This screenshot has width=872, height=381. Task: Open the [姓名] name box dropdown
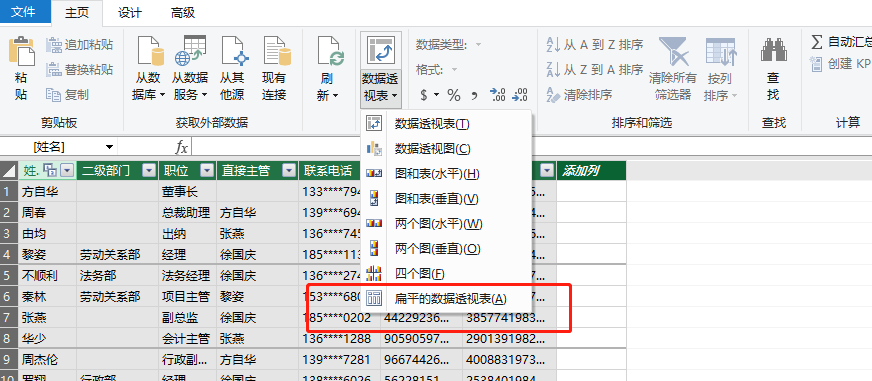(x=109, y=147)
